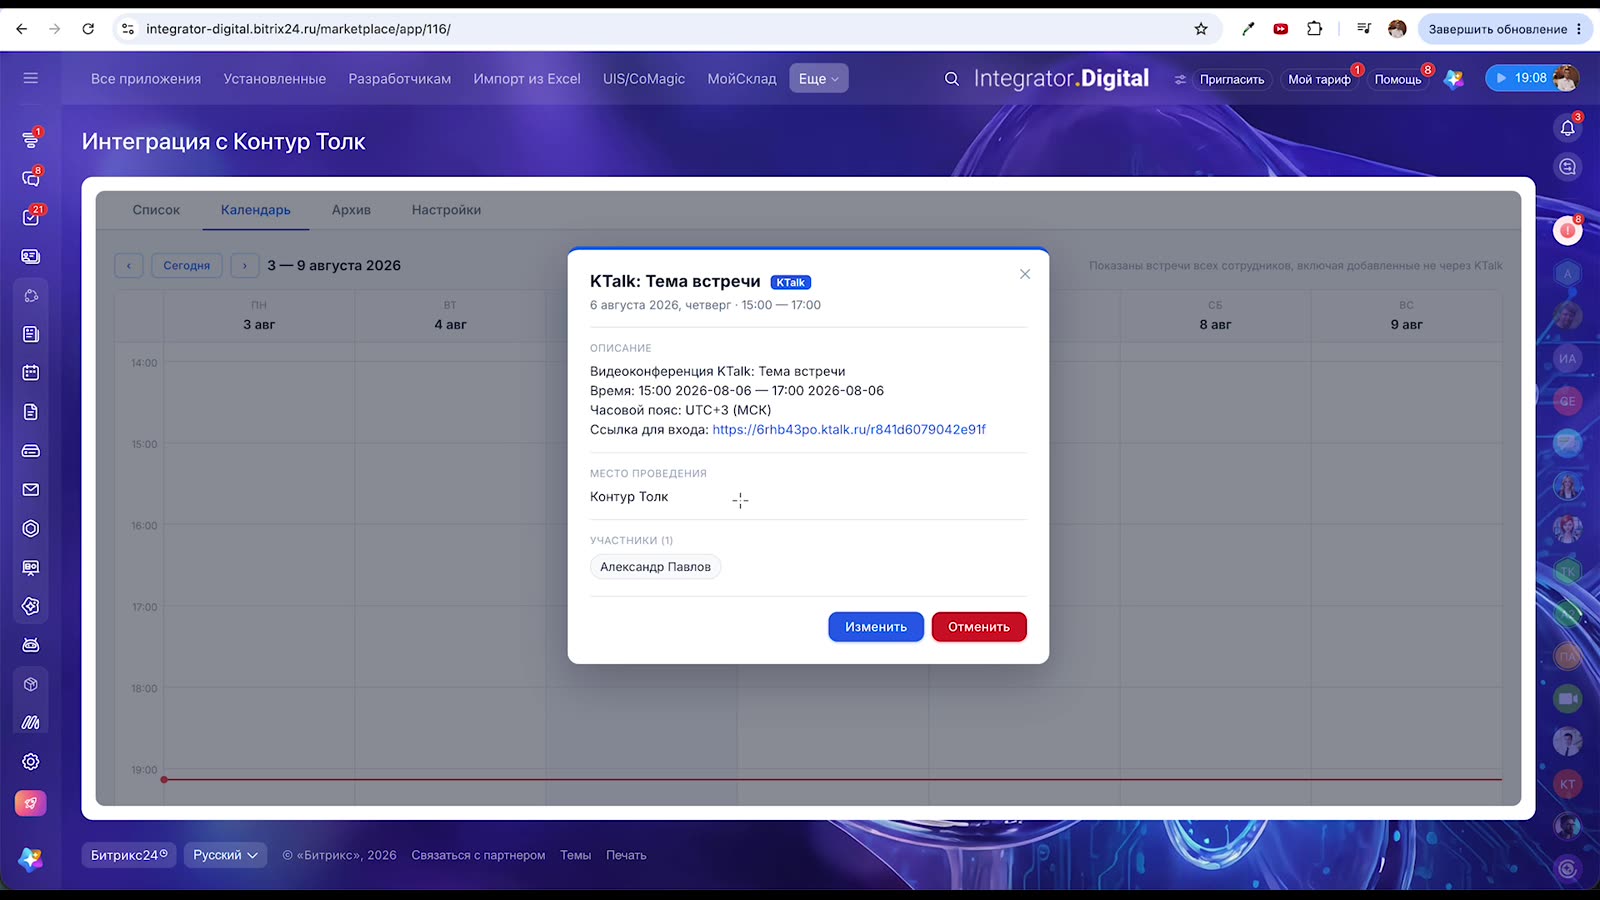Open Связаться с партнером link
The image size is (1600, 900).
click(x=478, y=855)
